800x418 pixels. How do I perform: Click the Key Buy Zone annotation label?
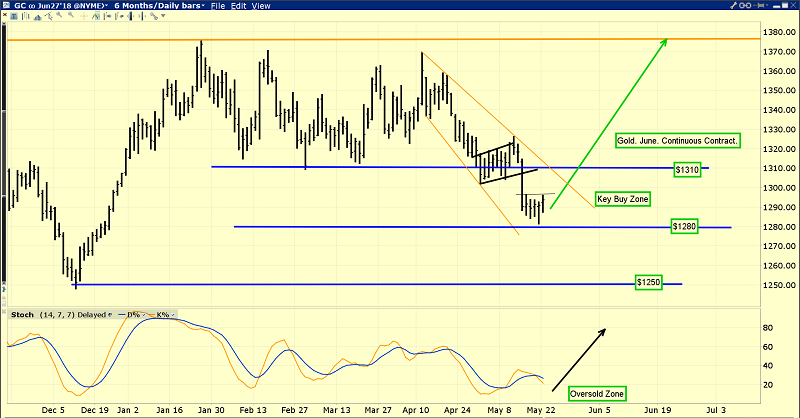tap(622, 198)
